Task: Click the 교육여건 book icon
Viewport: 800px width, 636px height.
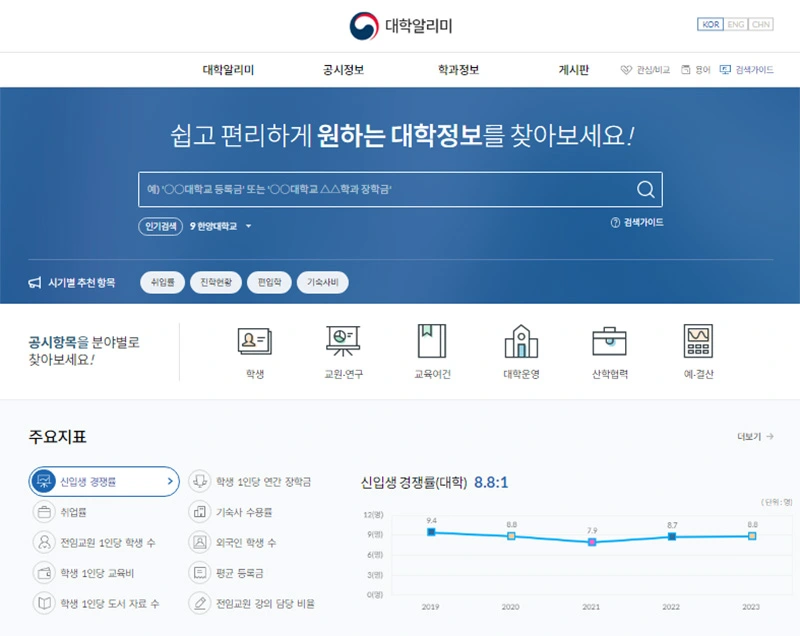Action: [430, 342]
